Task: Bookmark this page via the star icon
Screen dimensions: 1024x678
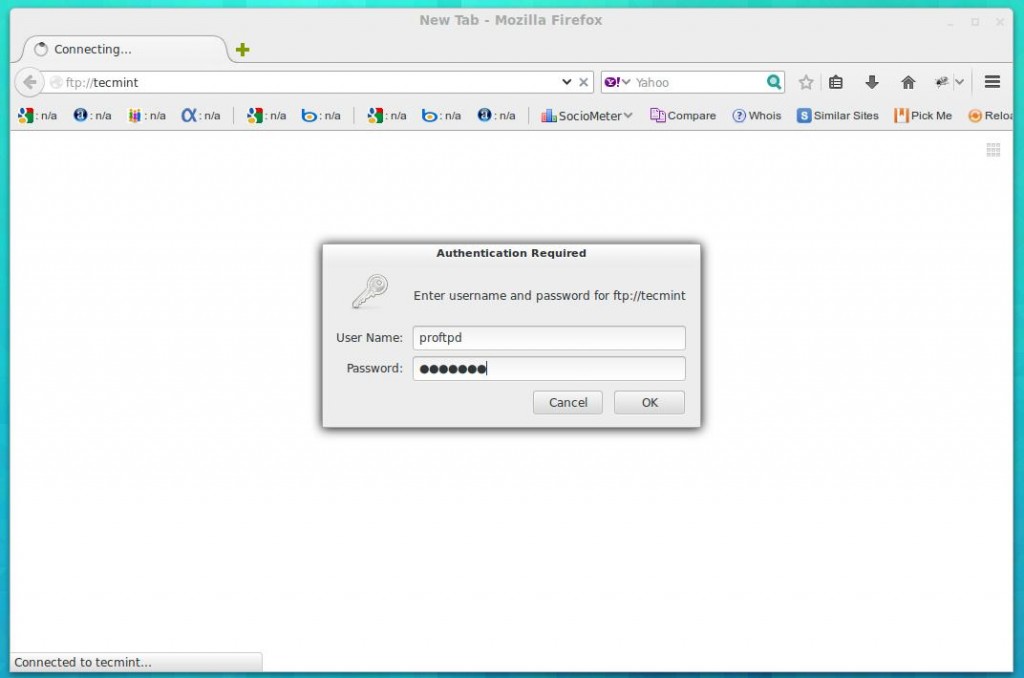Action: coord(806,82)
